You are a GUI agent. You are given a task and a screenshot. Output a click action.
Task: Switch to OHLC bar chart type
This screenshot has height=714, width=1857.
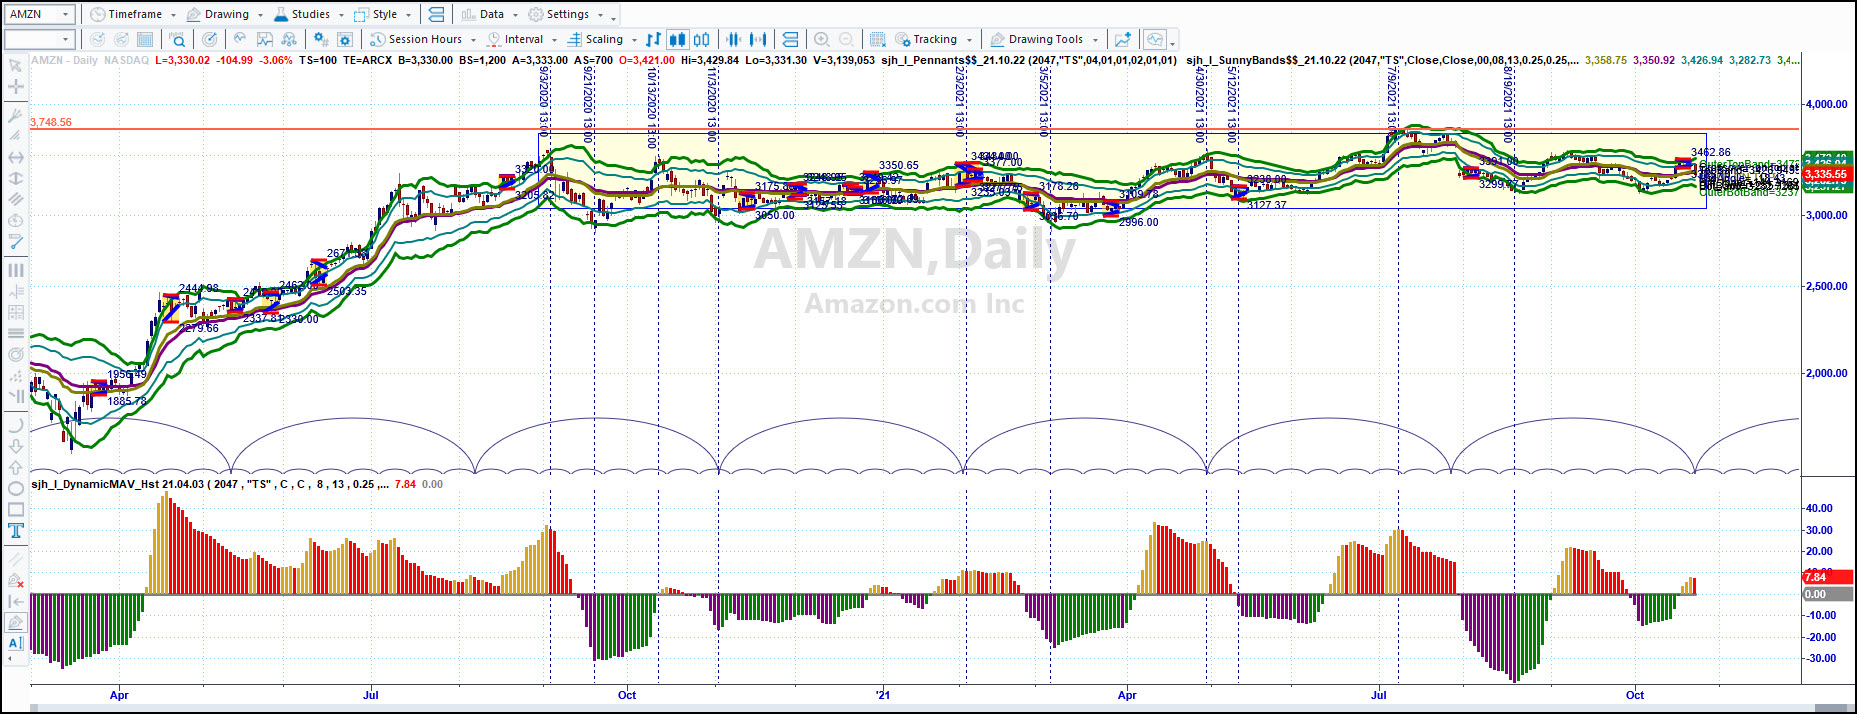click(x=653, y=39)
